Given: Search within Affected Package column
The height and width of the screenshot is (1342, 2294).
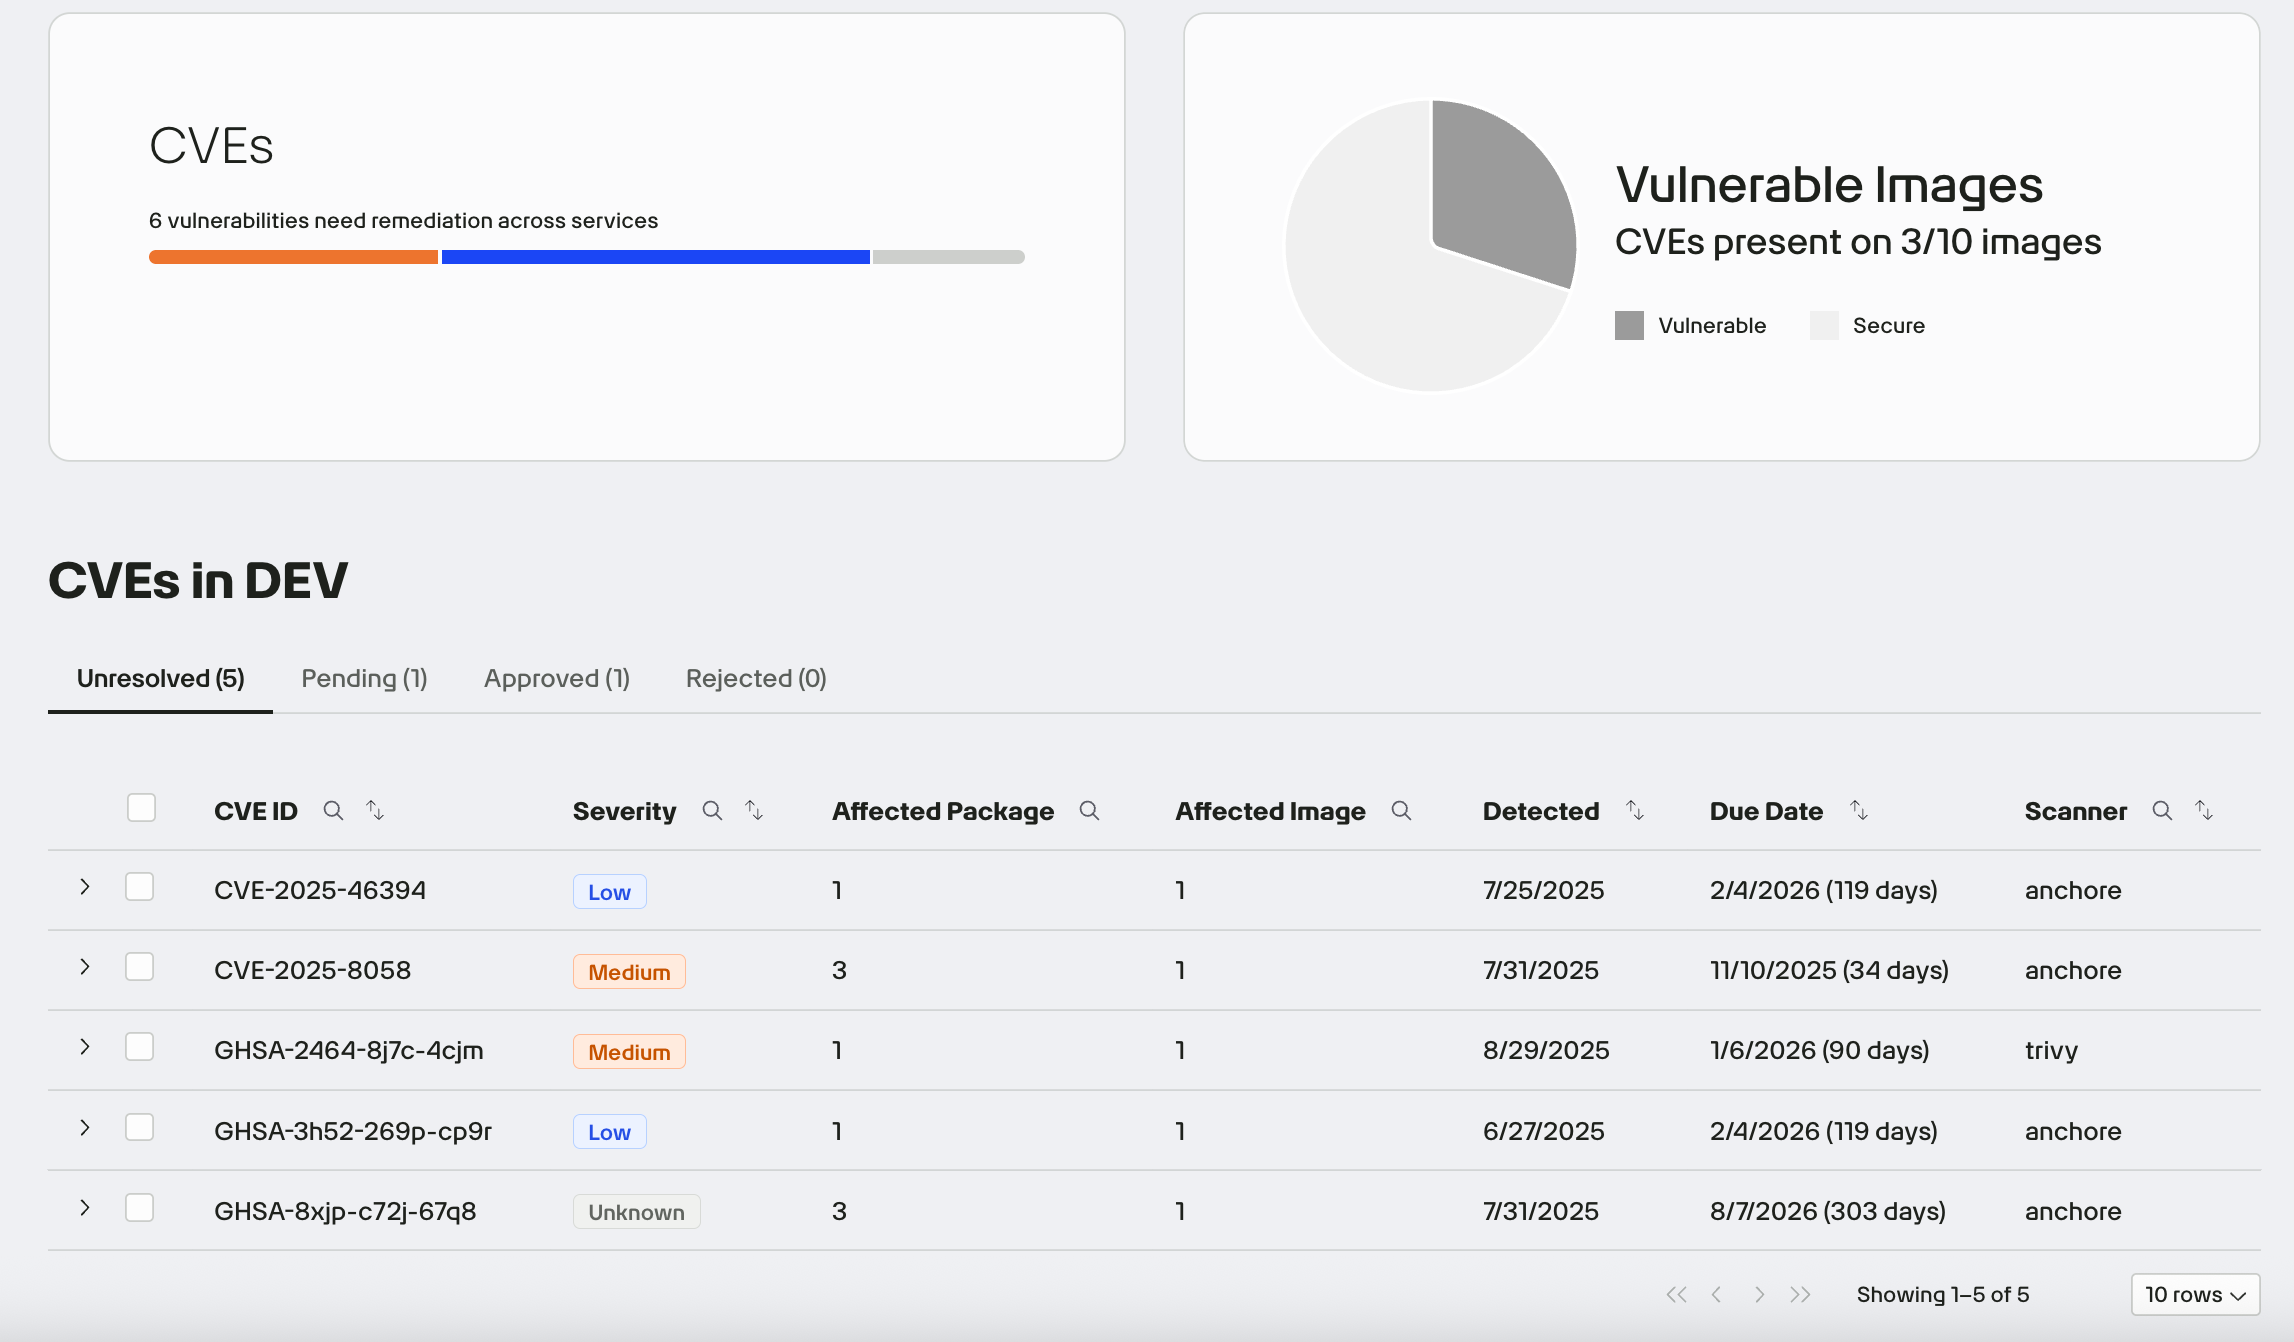Looking at the screenshot, I should (1089, 811).
